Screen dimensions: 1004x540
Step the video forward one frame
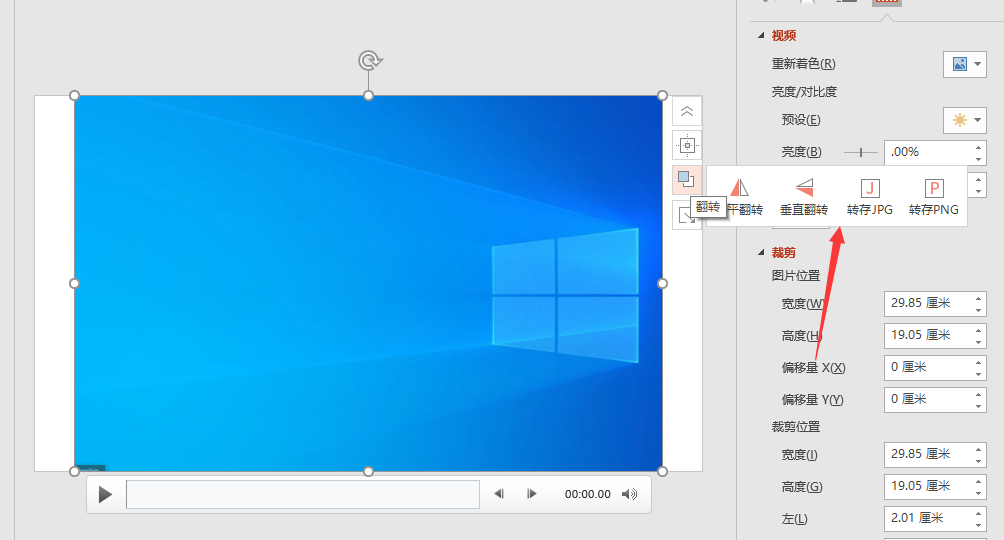(531, 494)
